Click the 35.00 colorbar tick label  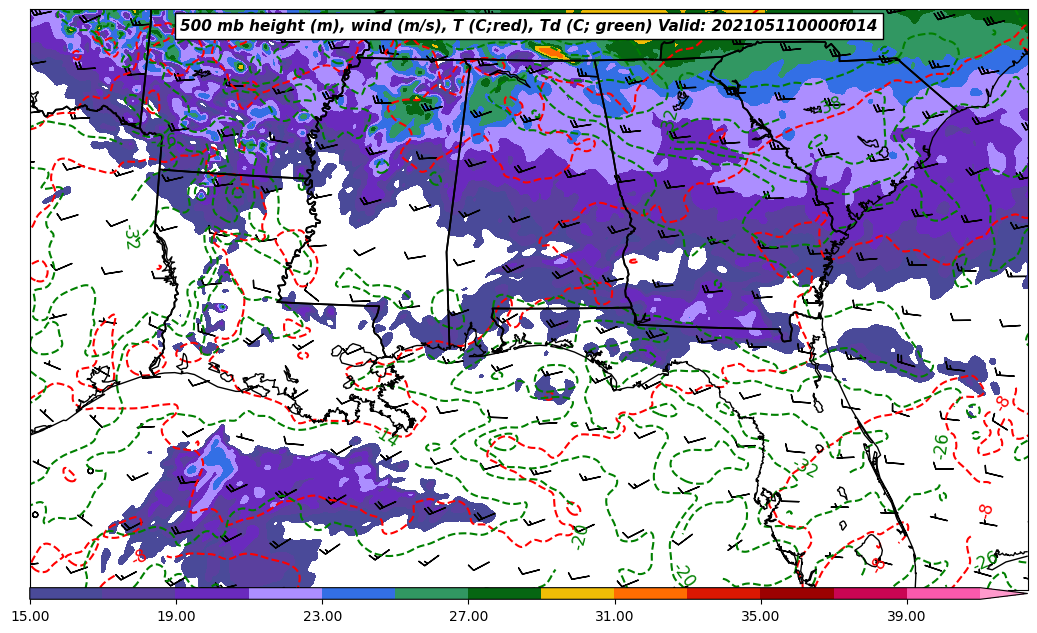coord(760,616)
